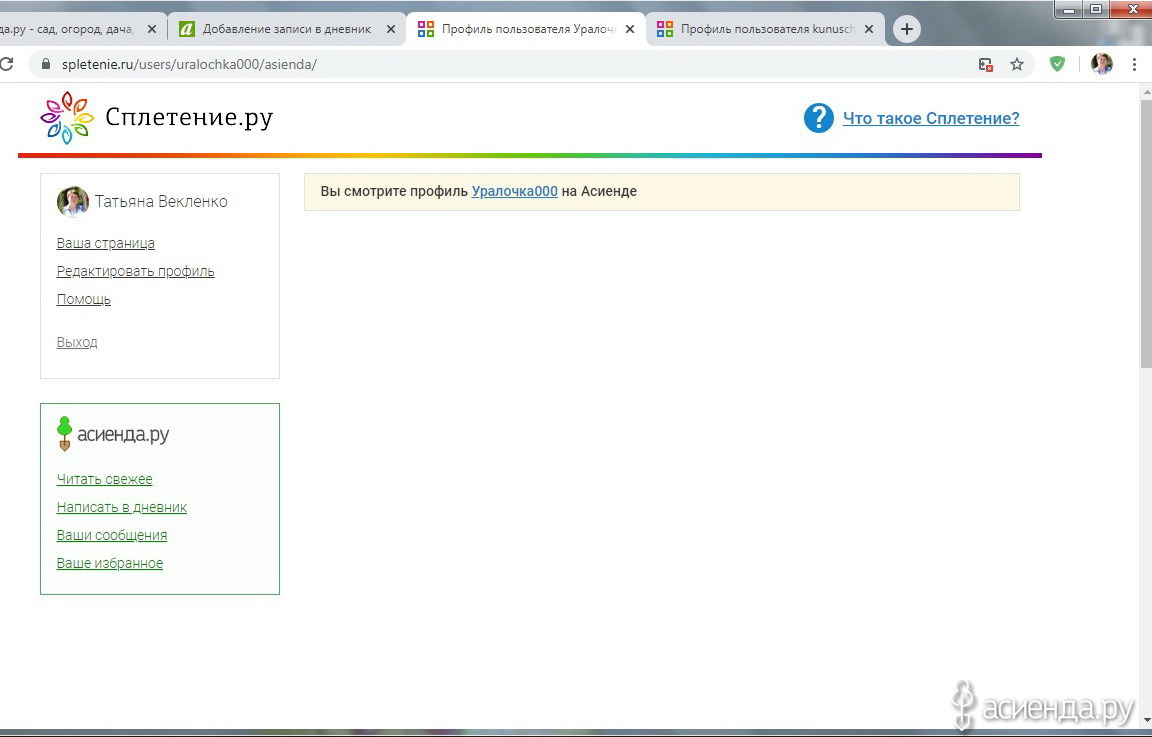Click the асиенда.ру tree logo icon
Image resolution: width=1152 pixels, height=737 pixels.
(65, 434)
